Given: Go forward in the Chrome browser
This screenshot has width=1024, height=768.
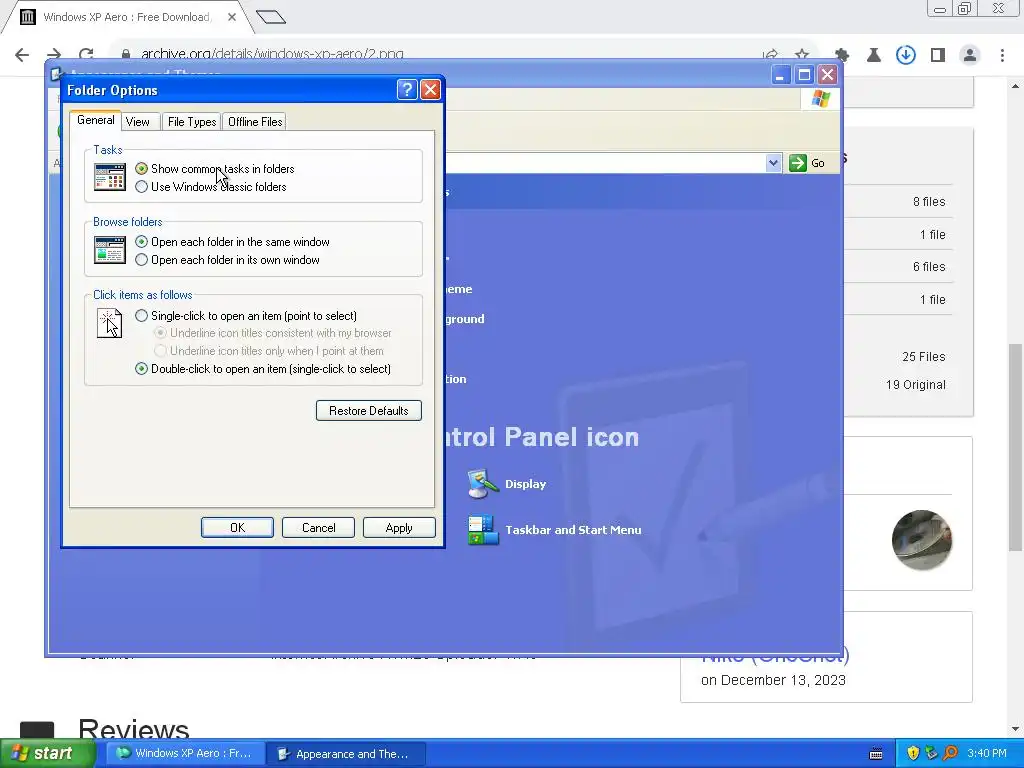Looking at the screenshot, I should (54, 55).
